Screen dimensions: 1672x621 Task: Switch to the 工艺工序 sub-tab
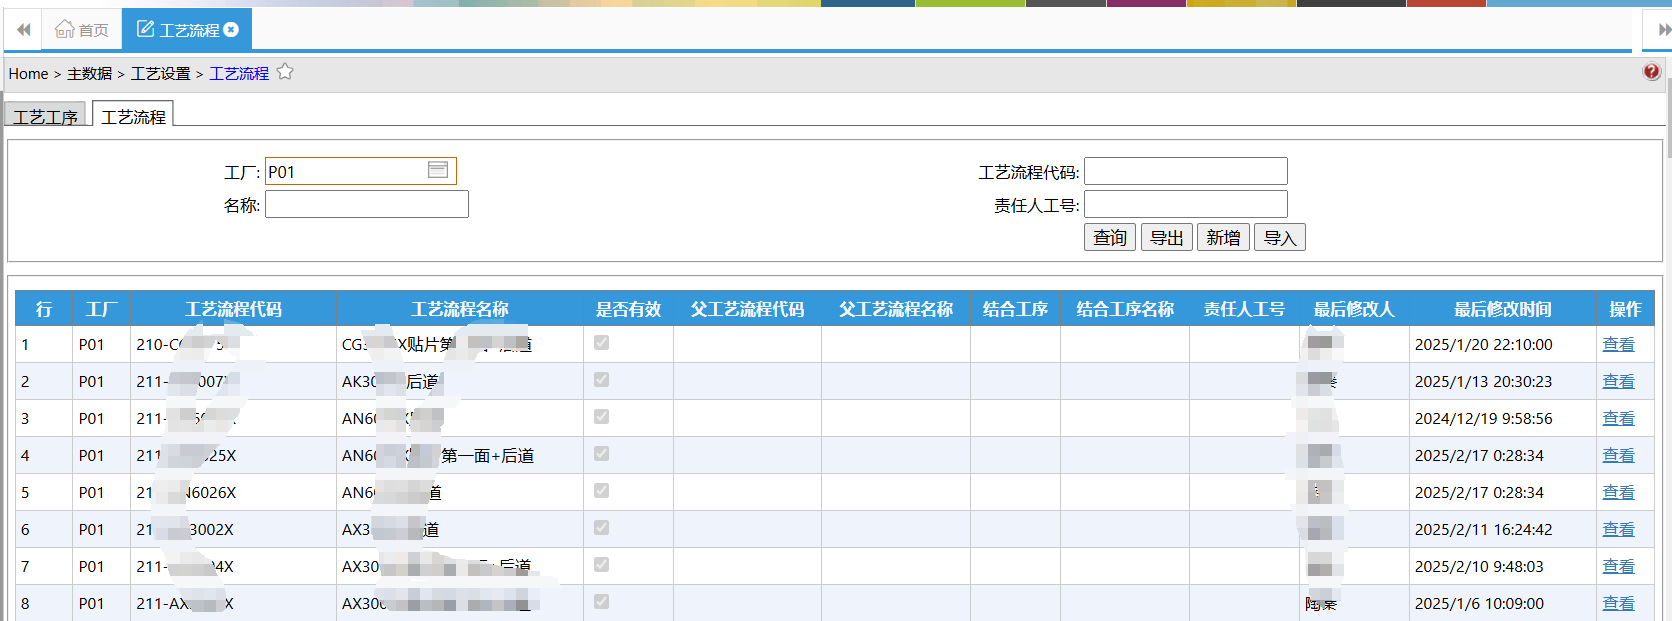tap(46, 116)
